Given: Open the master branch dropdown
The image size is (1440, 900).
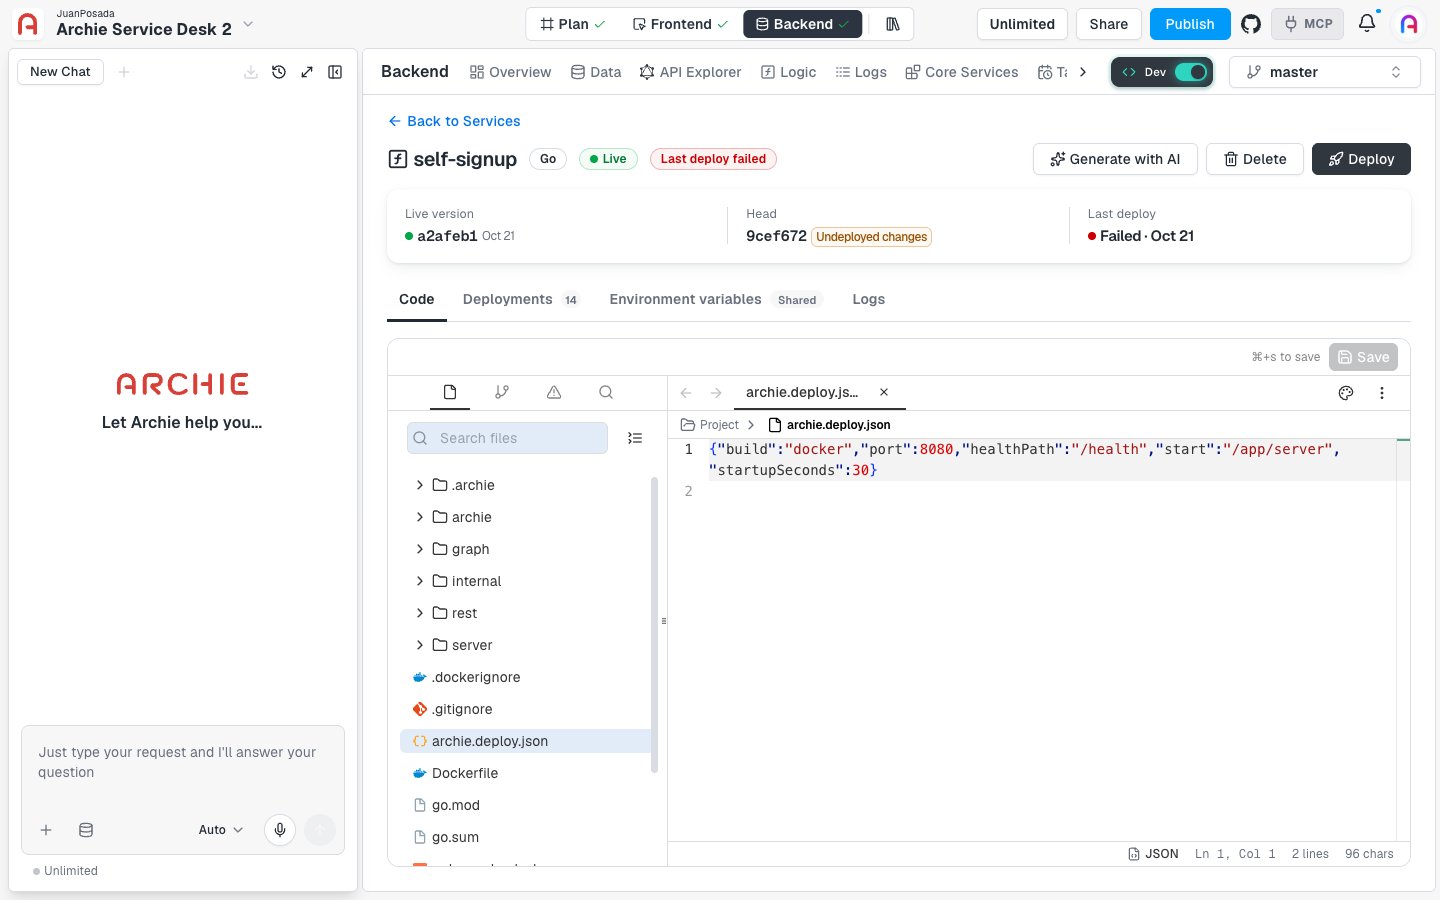Looking at the screenshot, I should tap(1324, 72).
